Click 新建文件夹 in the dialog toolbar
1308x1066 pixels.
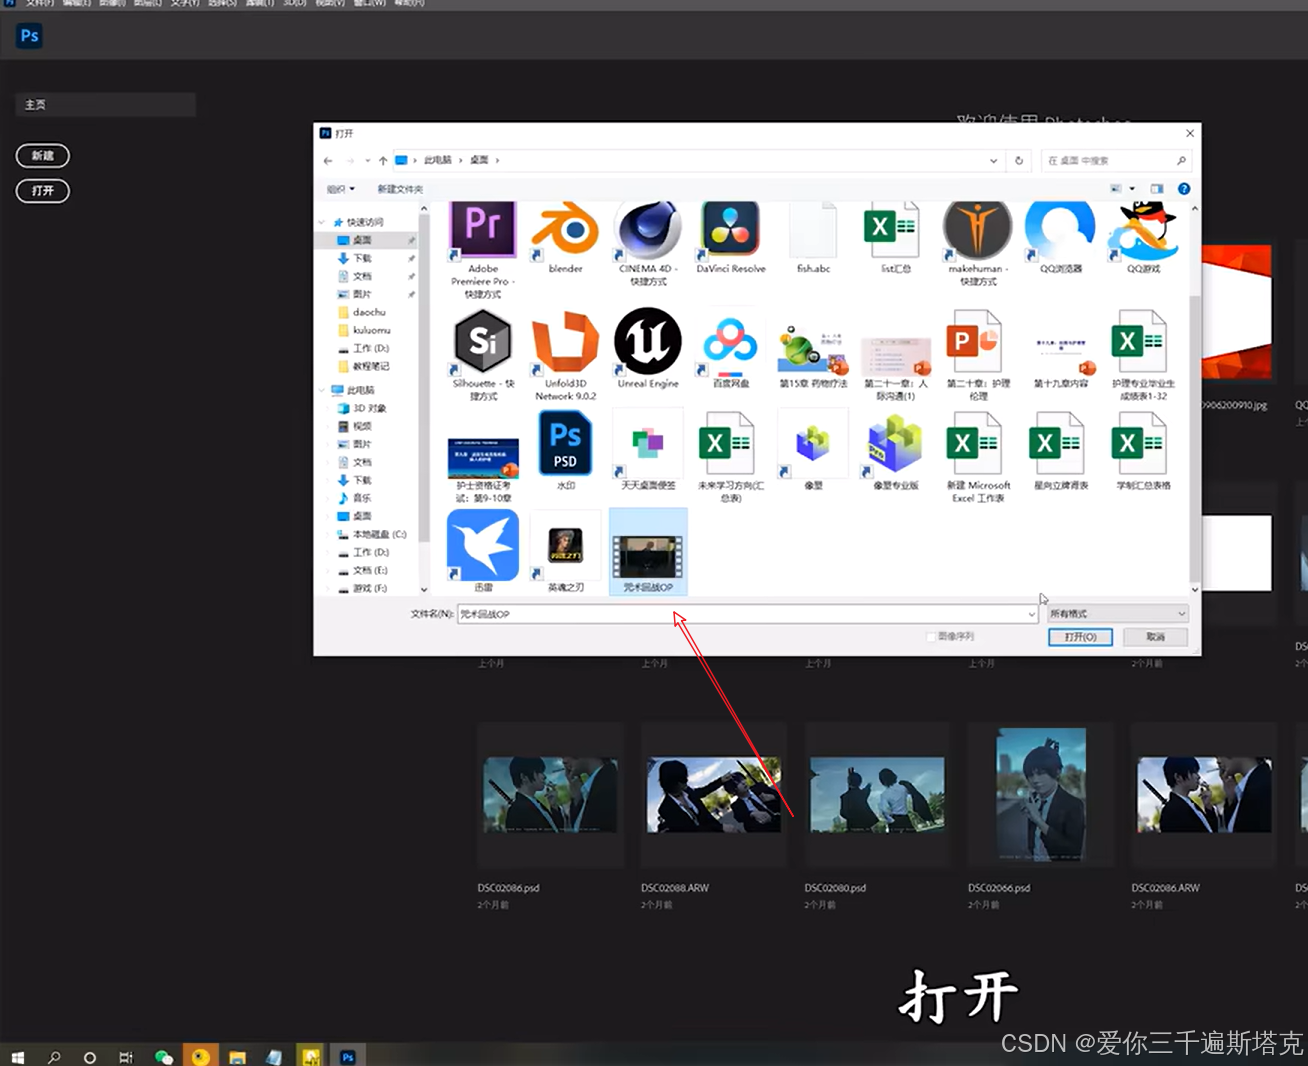400,189
